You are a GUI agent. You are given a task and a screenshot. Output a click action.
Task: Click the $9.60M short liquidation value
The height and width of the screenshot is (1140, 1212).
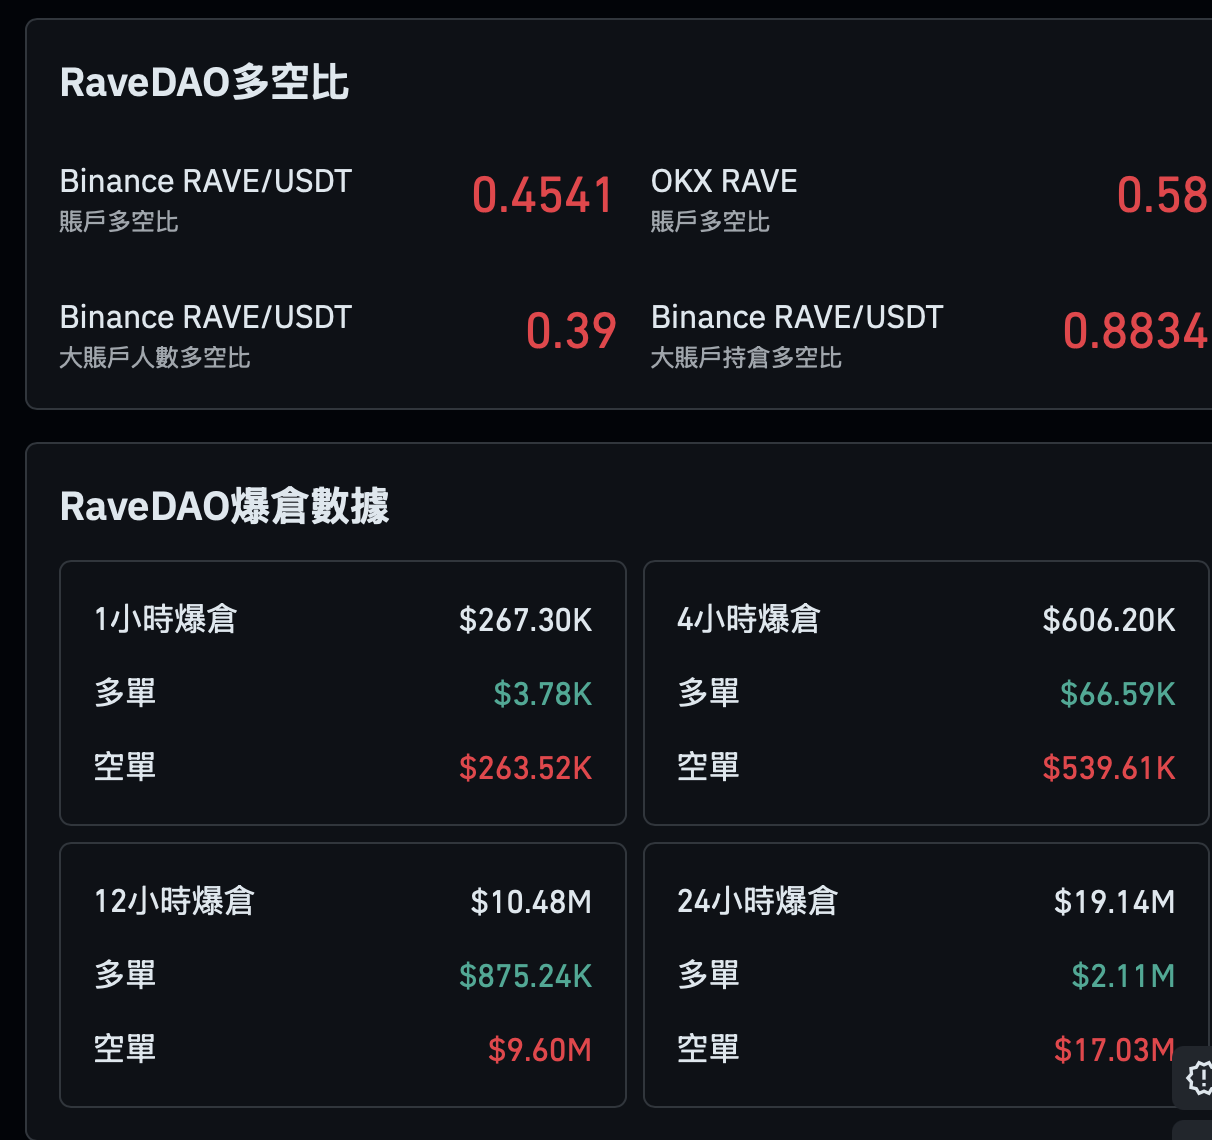click(539, 1050)
